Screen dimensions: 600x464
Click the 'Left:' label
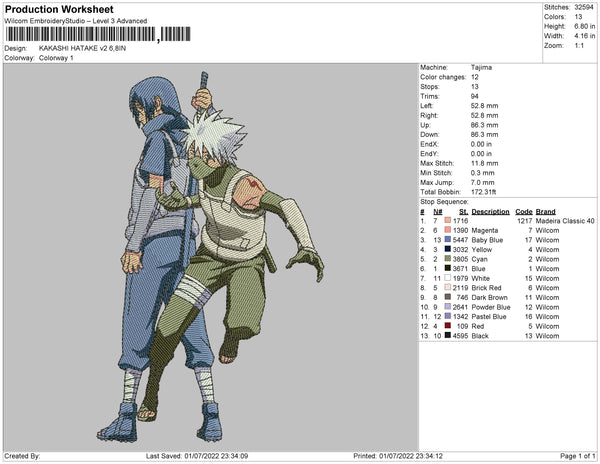coord(427,106)
